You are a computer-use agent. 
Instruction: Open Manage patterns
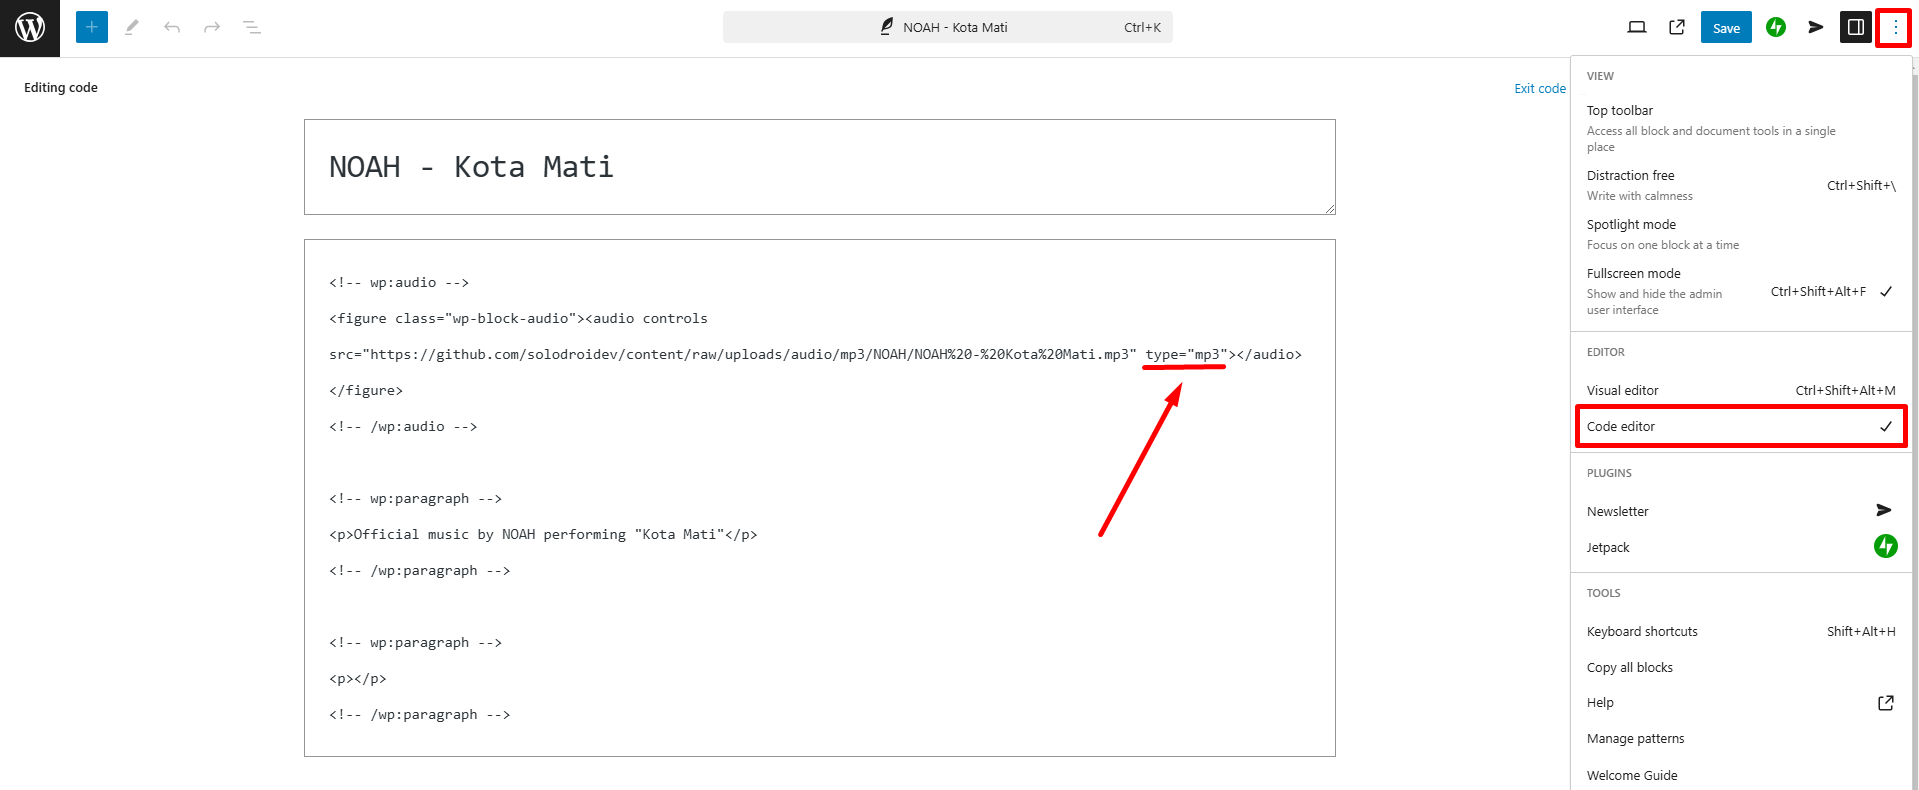tap(1741, 738)
